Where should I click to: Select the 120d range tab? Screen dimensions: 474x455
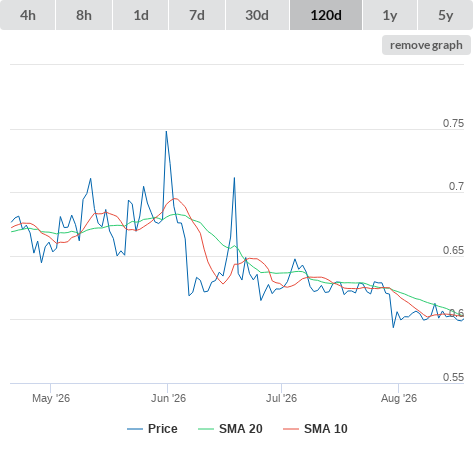coord(326,15)
